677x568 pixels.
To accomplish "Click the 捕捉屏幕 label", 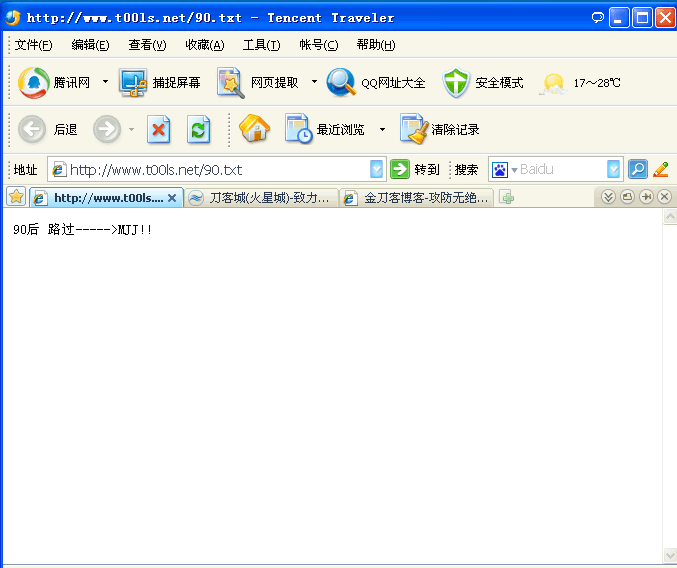I will (x=176, y=82).
